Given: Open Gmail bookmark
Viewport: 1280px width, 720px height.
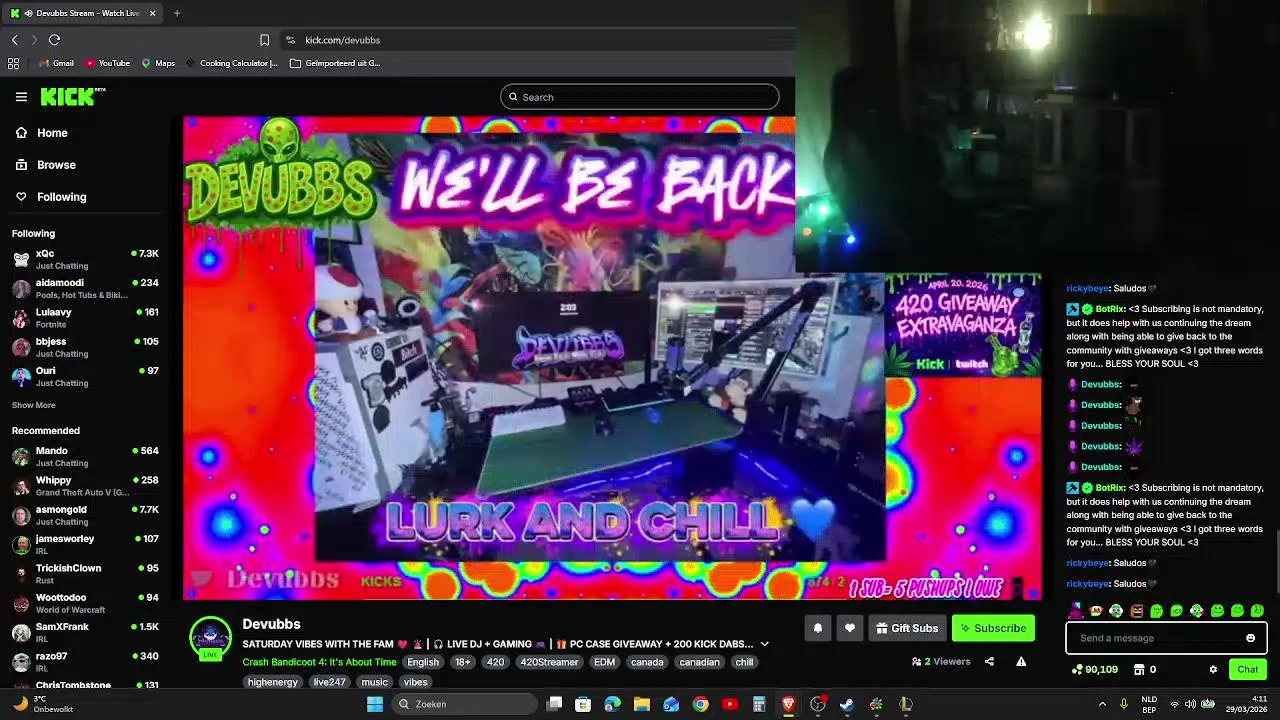Looking at the screenshot, I should (x=56, y=63).
